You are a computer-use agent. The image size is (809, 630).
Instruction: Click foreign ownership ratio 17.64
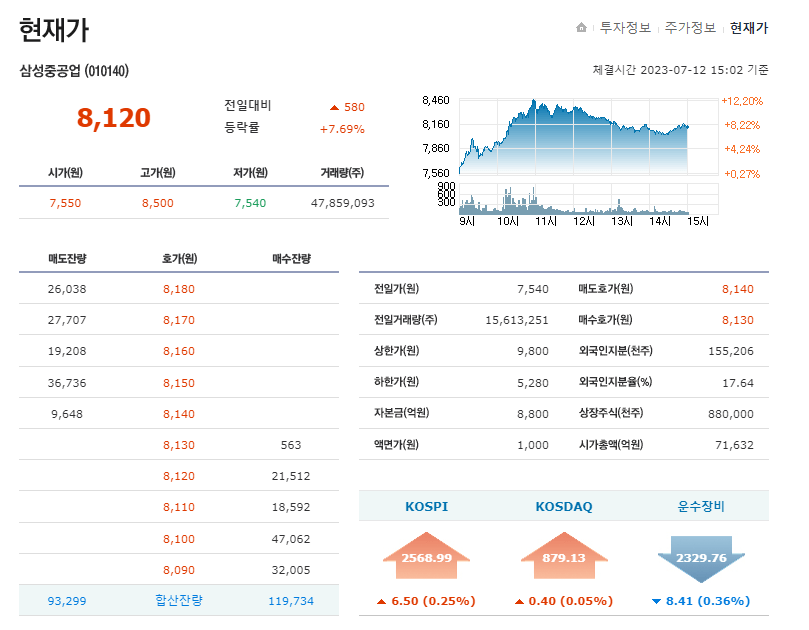738,383
